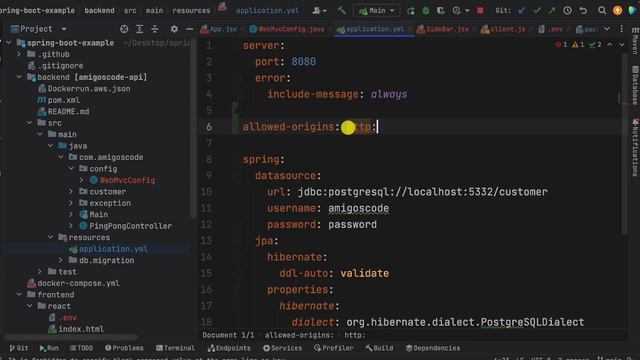
Task: Show hidden editor tabs chevron
Action: (607, 29)
